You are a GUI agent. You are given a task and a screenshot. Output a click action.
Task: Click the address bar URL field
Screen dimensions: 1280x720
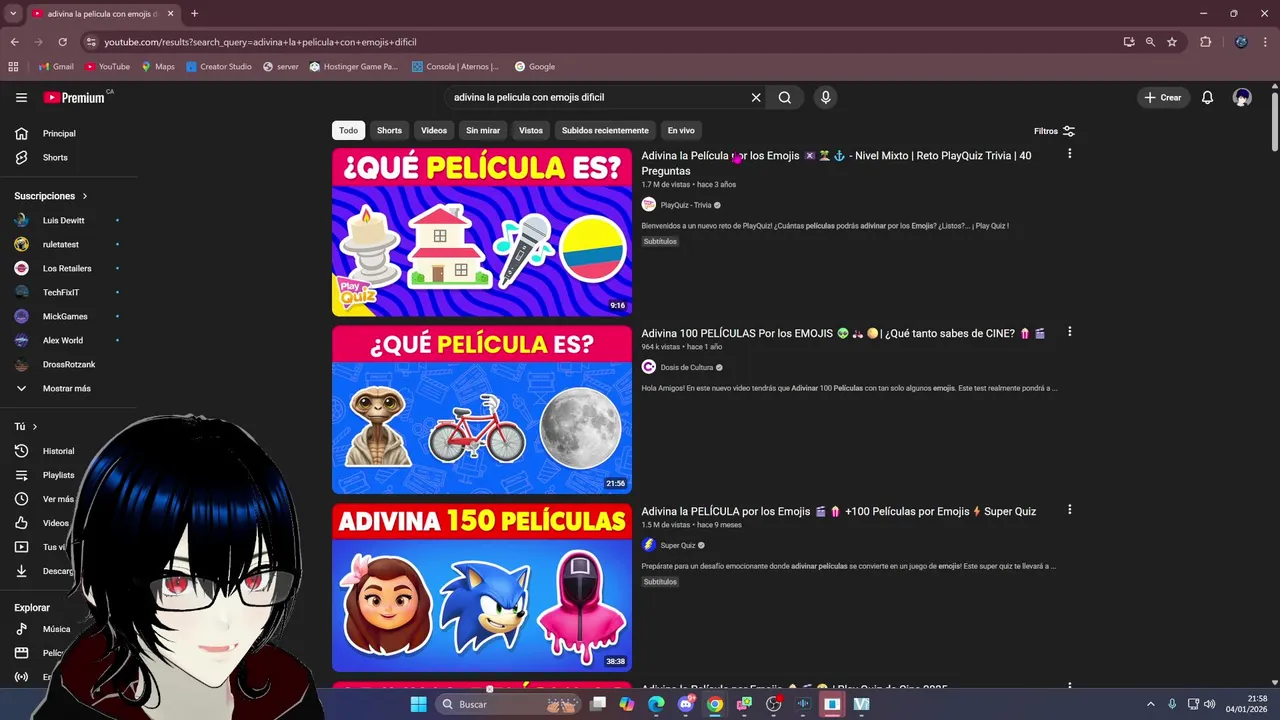600,42
